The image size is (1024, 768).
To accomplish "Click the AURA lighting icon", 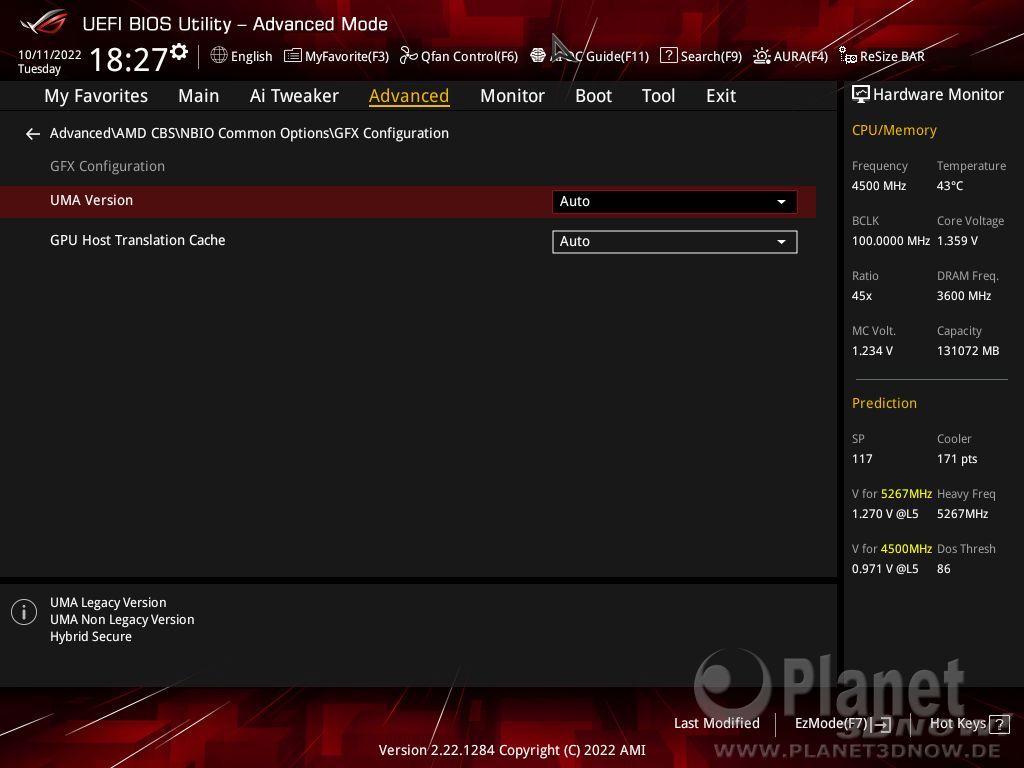I will click(x=761, y=56).
